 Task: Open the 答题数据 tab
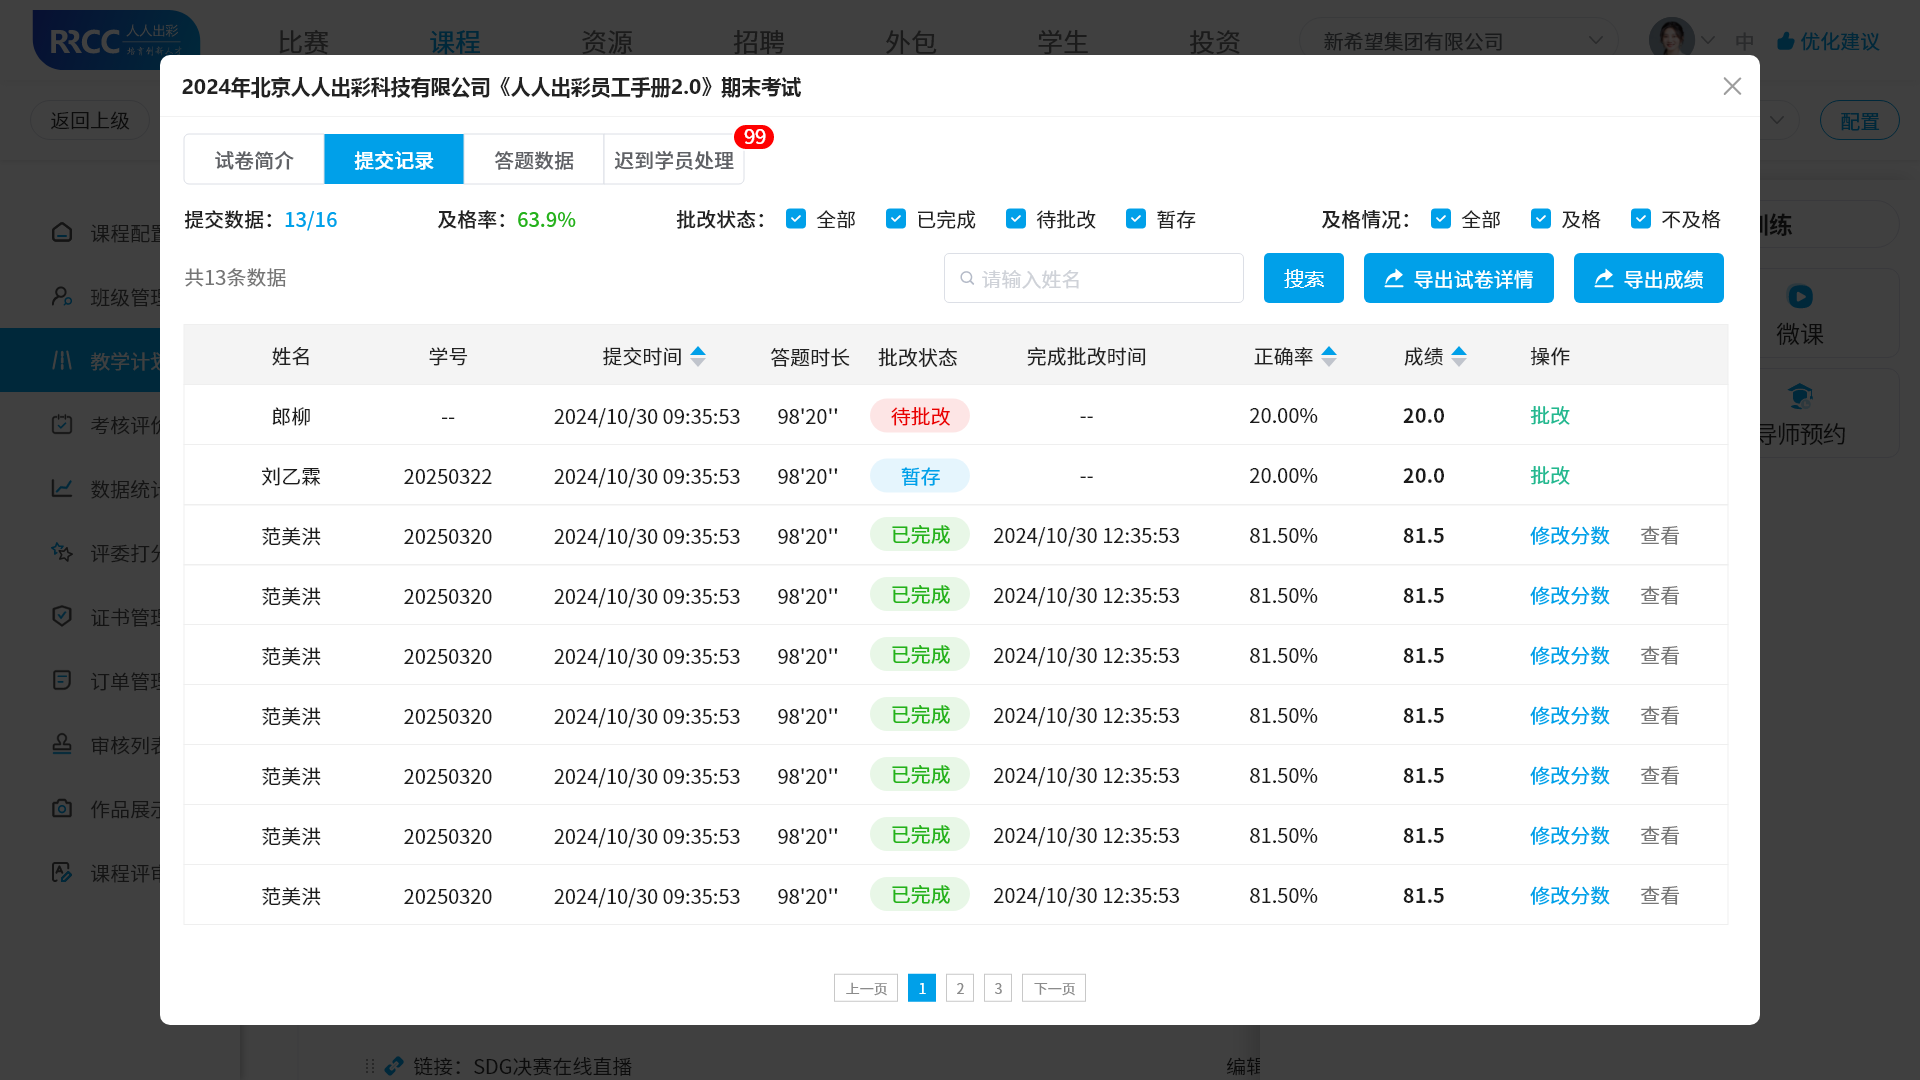(534, 159)
